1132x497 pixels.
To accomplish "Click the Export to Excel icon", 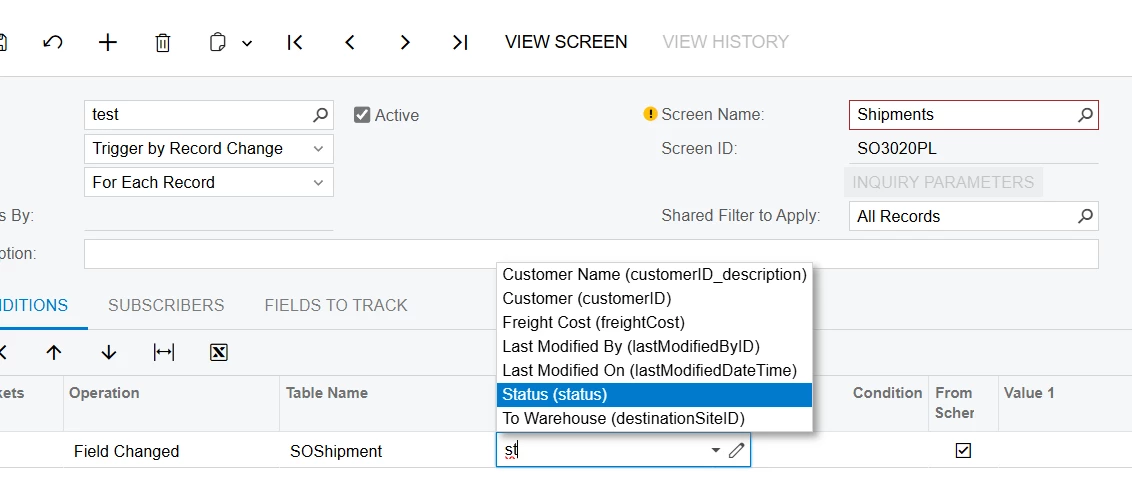I will (219, 352).
